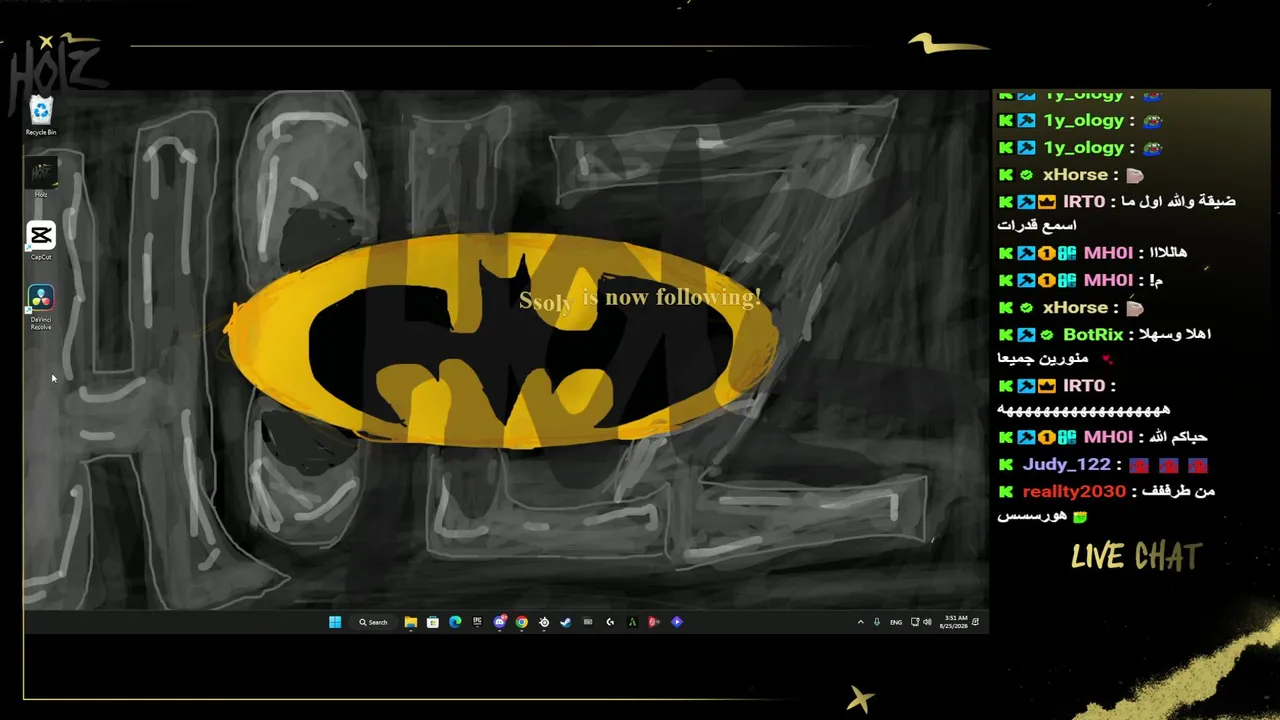The height and width of the screenshot is (720, 1280).
Task: Open Microsoft Store from the taskbar
Action: tap(433, 622)
